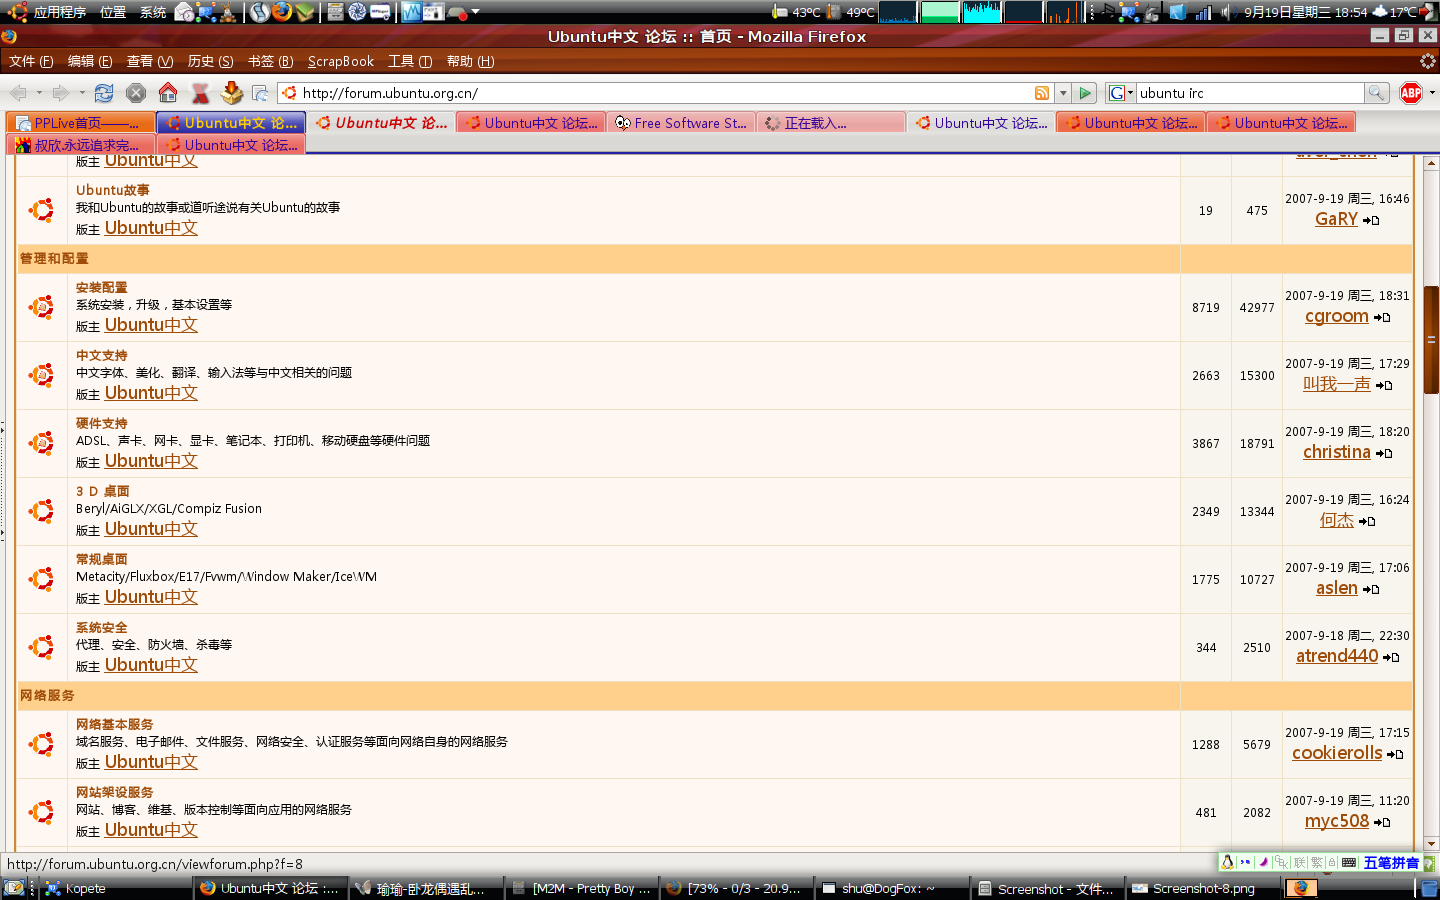Screen dimensions: 1440x900
Task: Click the Ubuntu logo main menu icon
Action: click(17, 12)
